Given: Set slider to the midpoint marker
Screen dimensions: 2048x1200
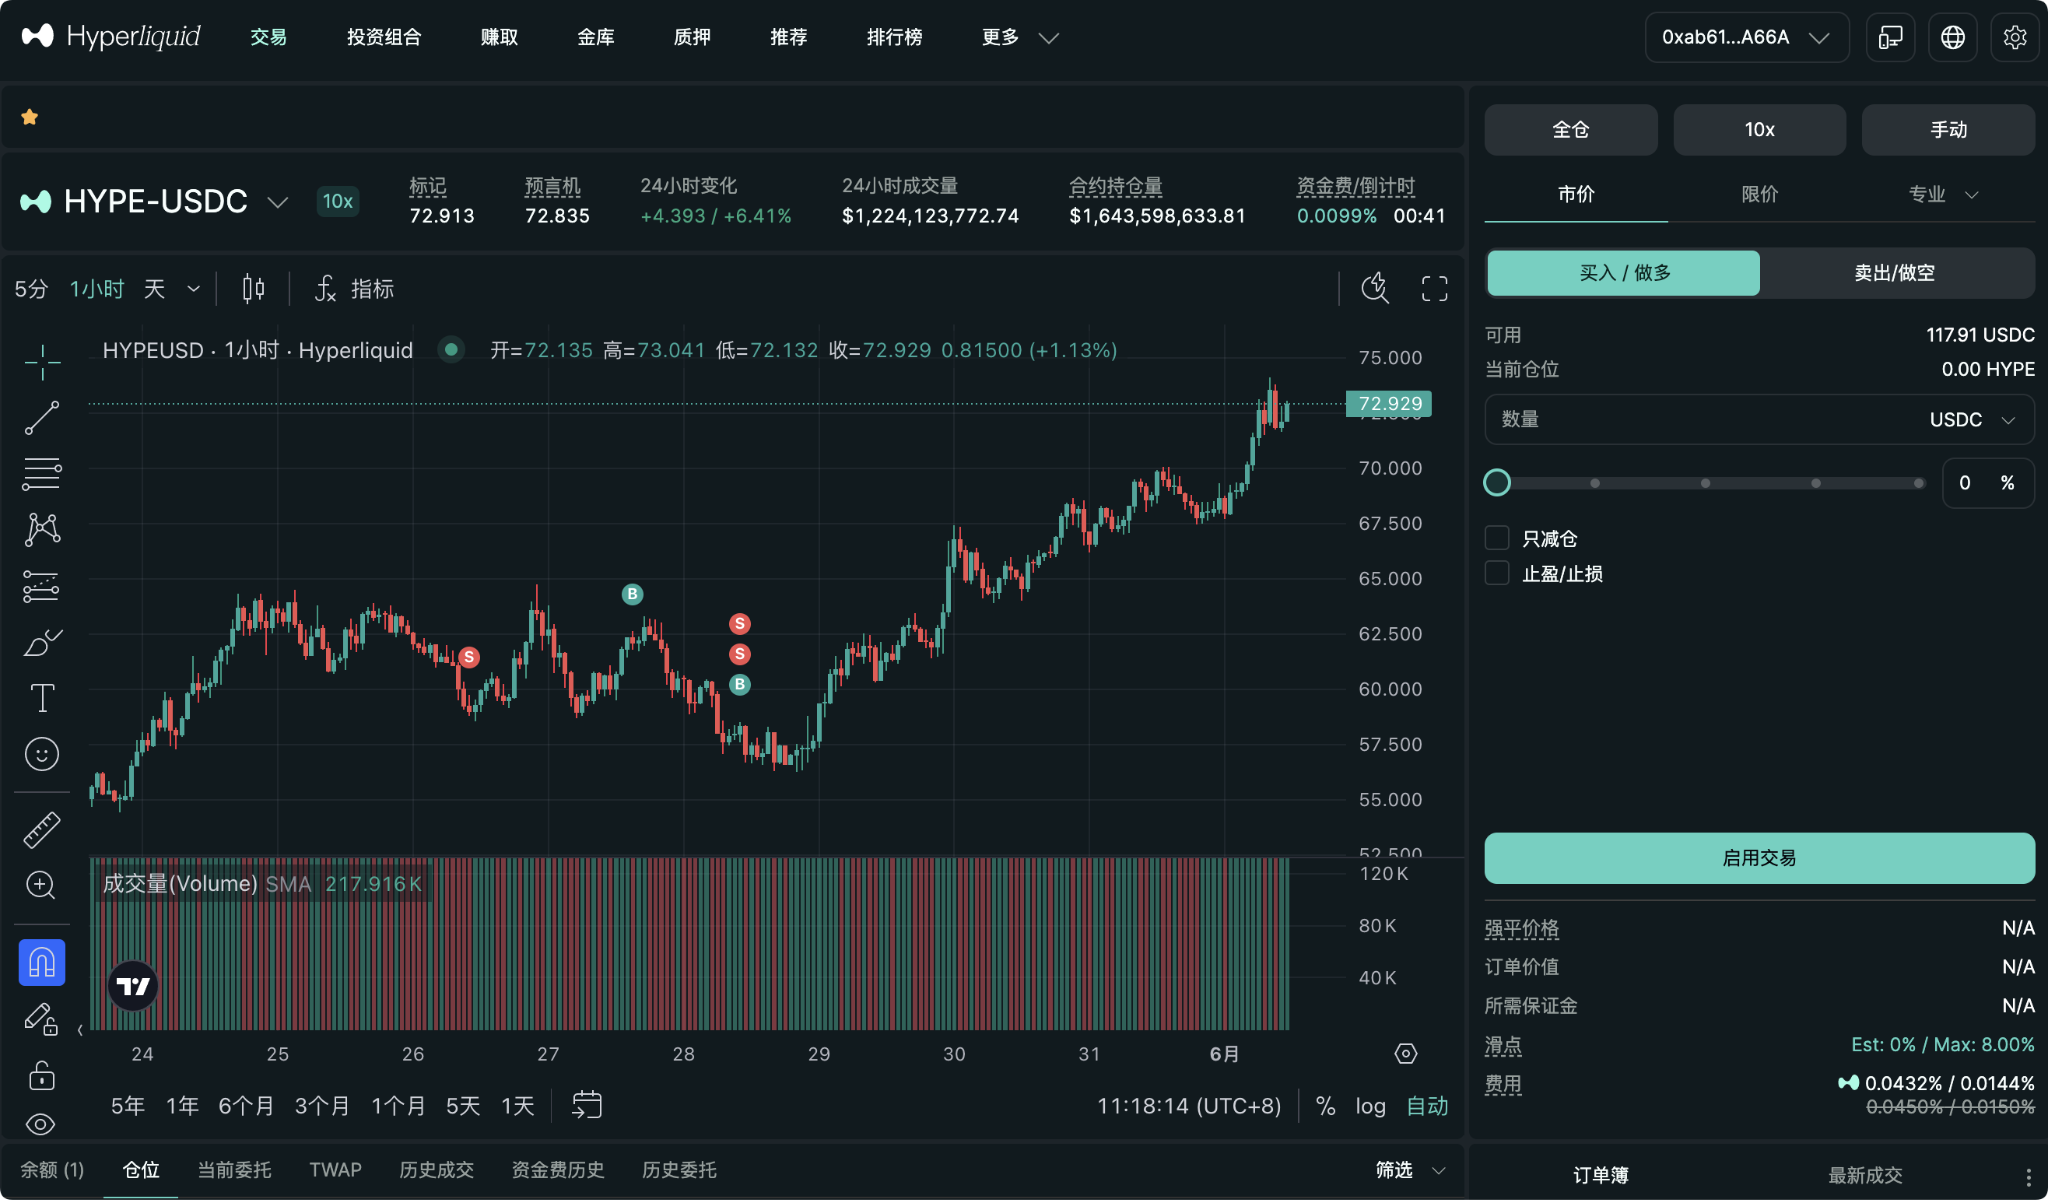Looking at the screenshot, I should [1705, 483].
